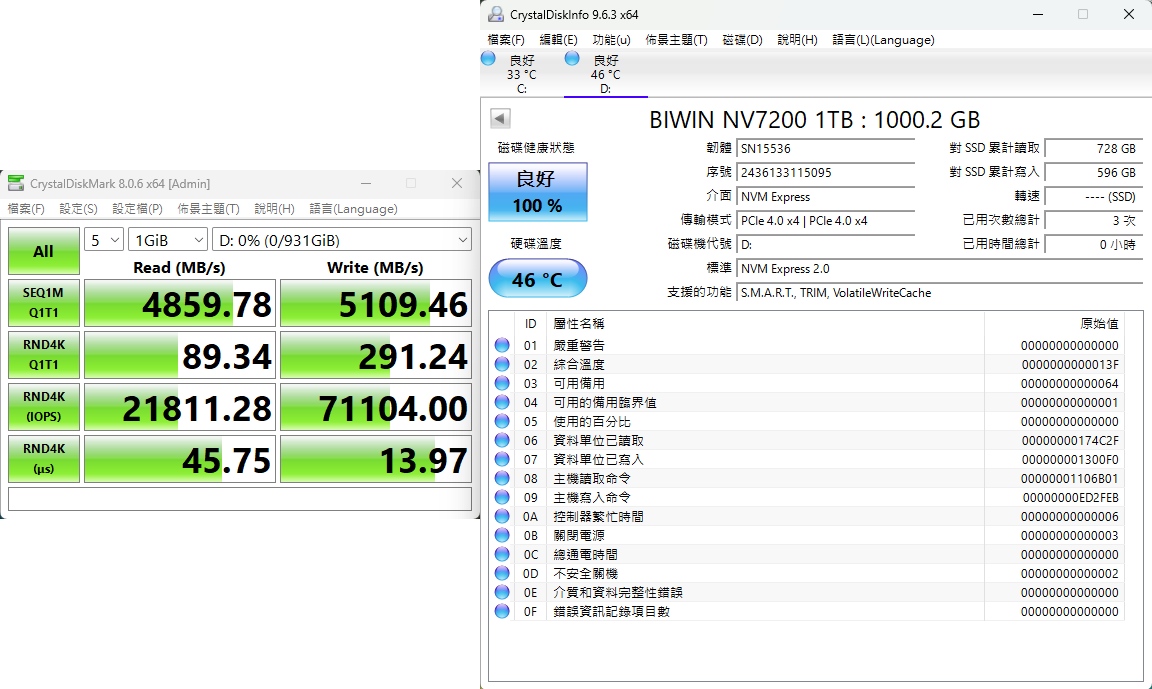Open 佈景主題(T) menu in CrystalDiskMark
This screenshot has width=1152, height=689.
click(x=209, y=209)
